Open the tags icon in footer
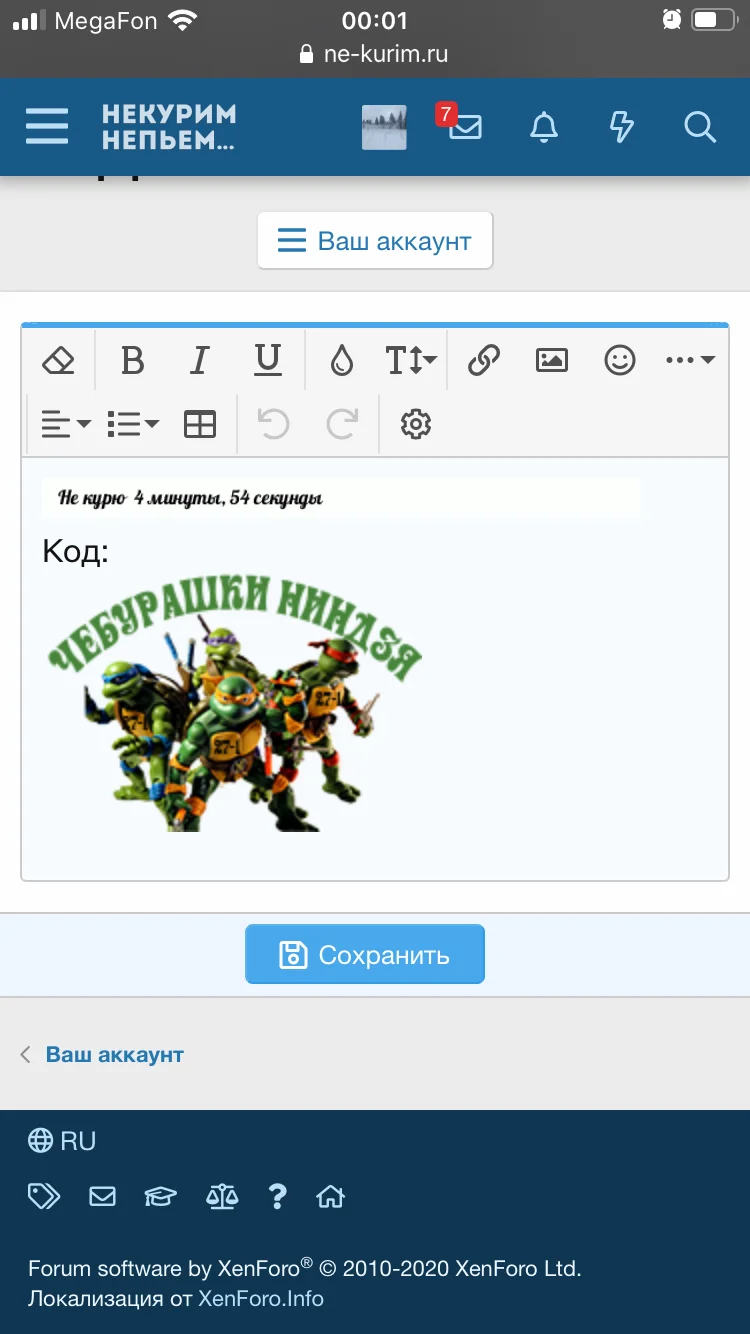The height and width of the screenshot is (1334, 750). 44,1196
